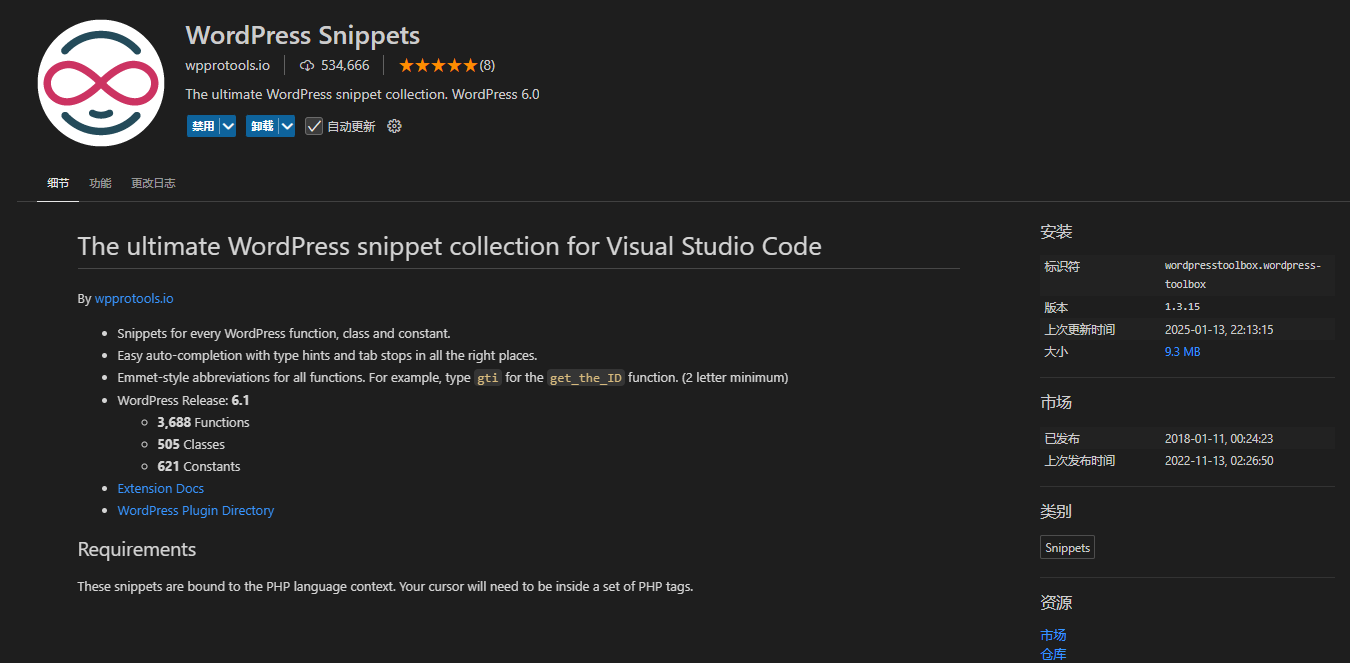Click the gti inline code snippet
This screenshot has height=663, width=1350.
[488, 378]
